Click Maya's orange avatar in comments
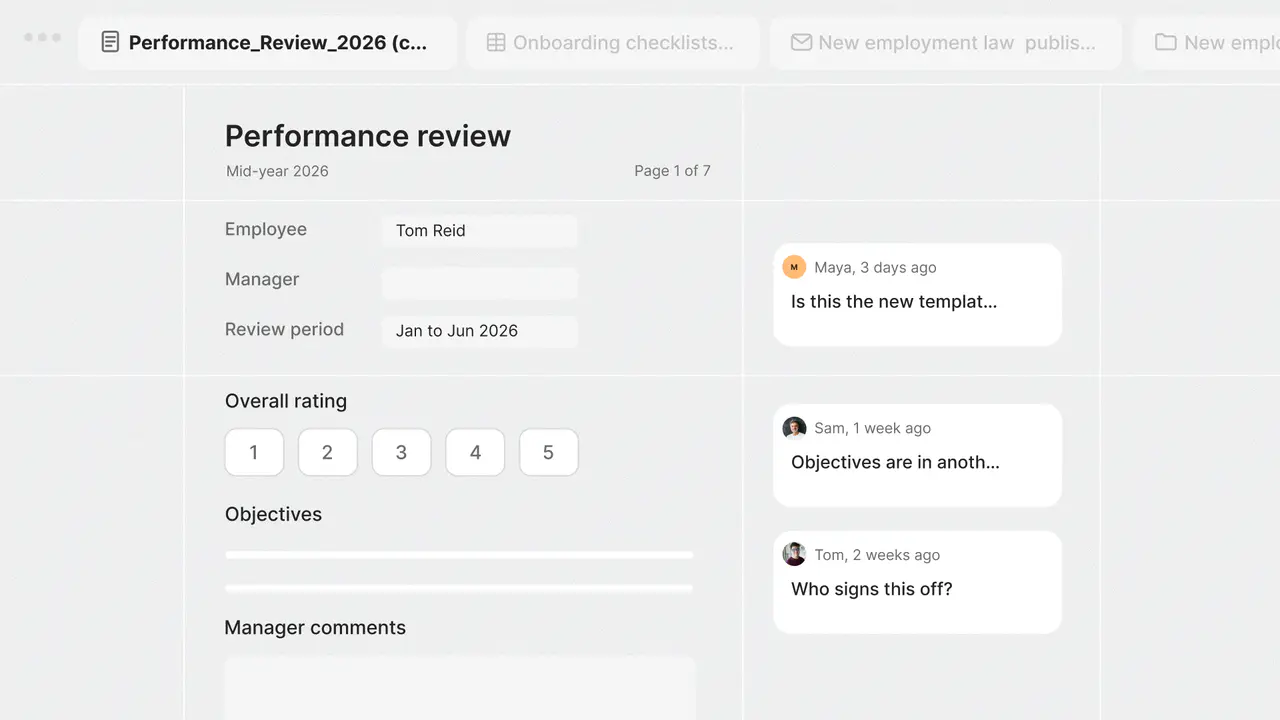This screenshot has height=720, width=1280. 794,267
